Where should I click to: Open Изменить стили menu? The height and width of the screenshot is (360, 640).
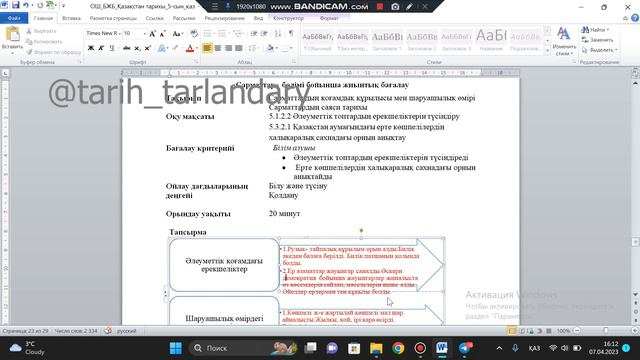[564, 42]
